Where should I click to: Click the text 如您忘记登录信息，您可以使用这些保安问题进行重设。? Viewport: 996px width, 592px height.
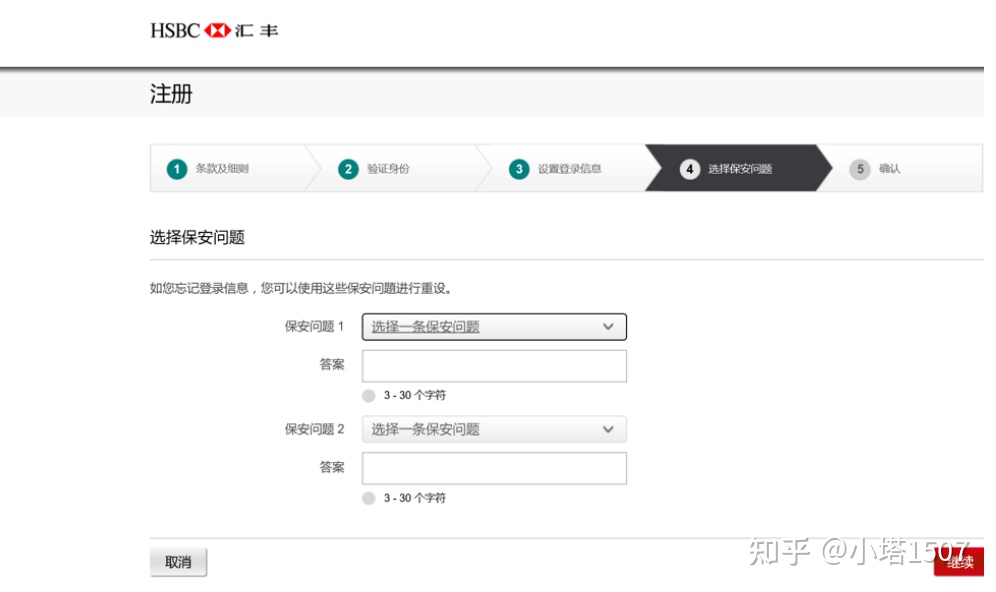[302, 288]
